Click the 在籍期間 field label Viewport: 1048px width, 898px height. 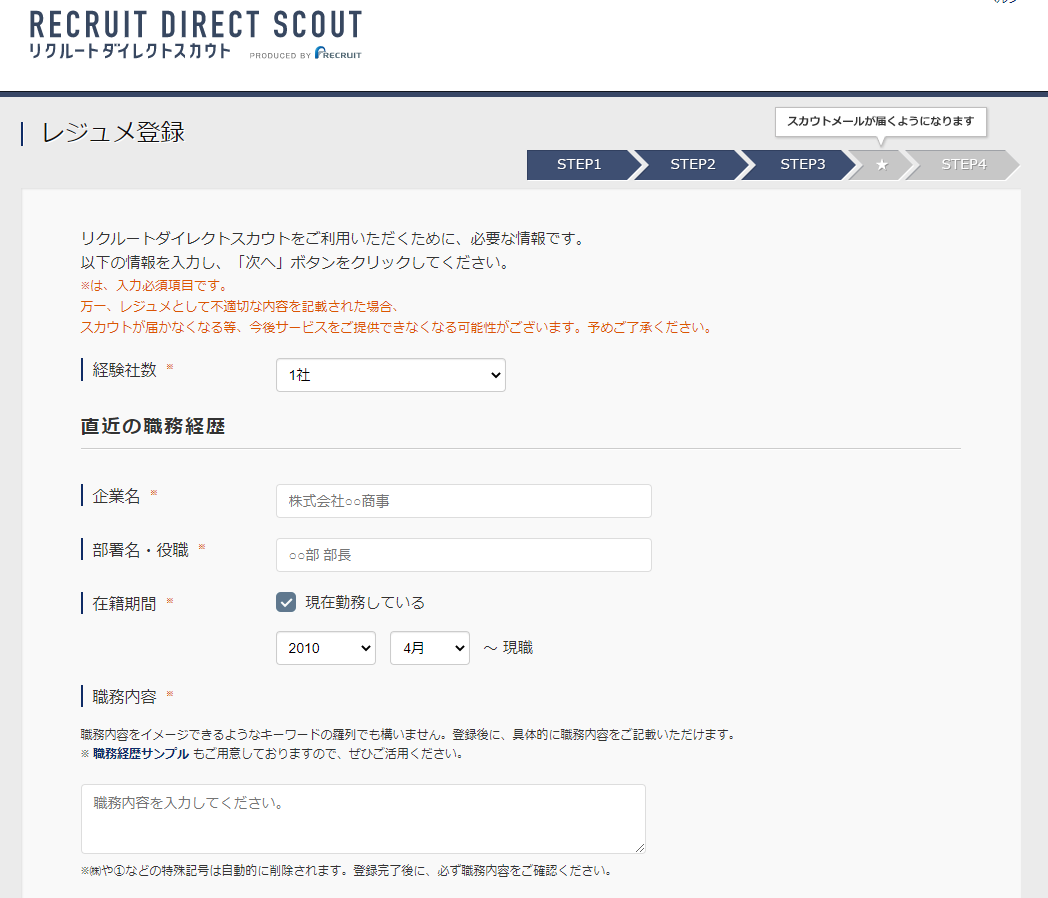124,604
